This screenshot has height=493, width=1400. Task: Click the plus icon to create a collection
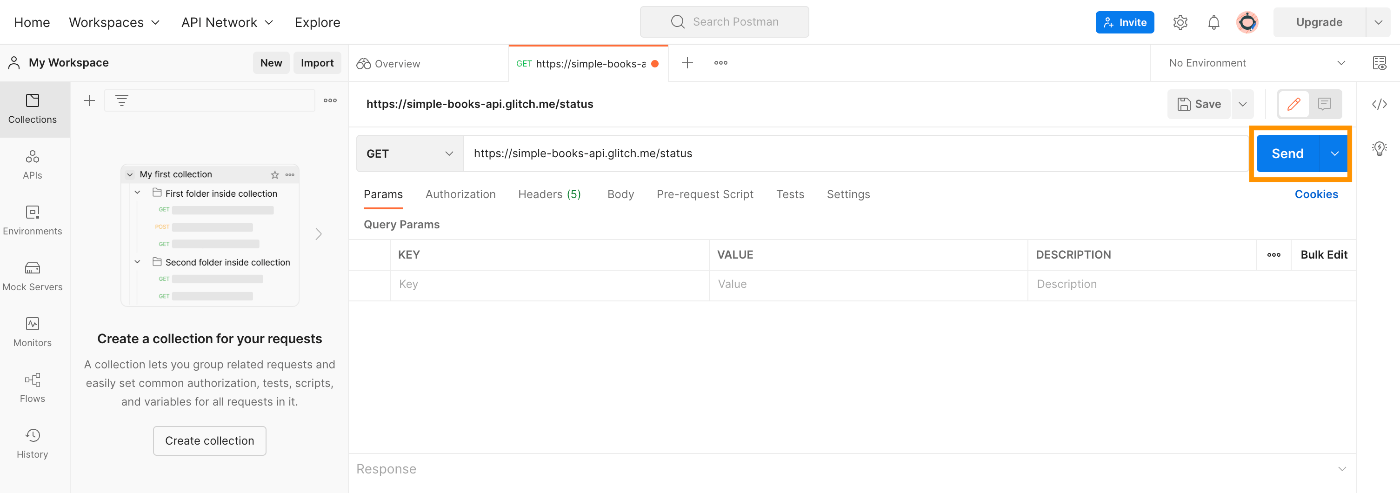89,100
